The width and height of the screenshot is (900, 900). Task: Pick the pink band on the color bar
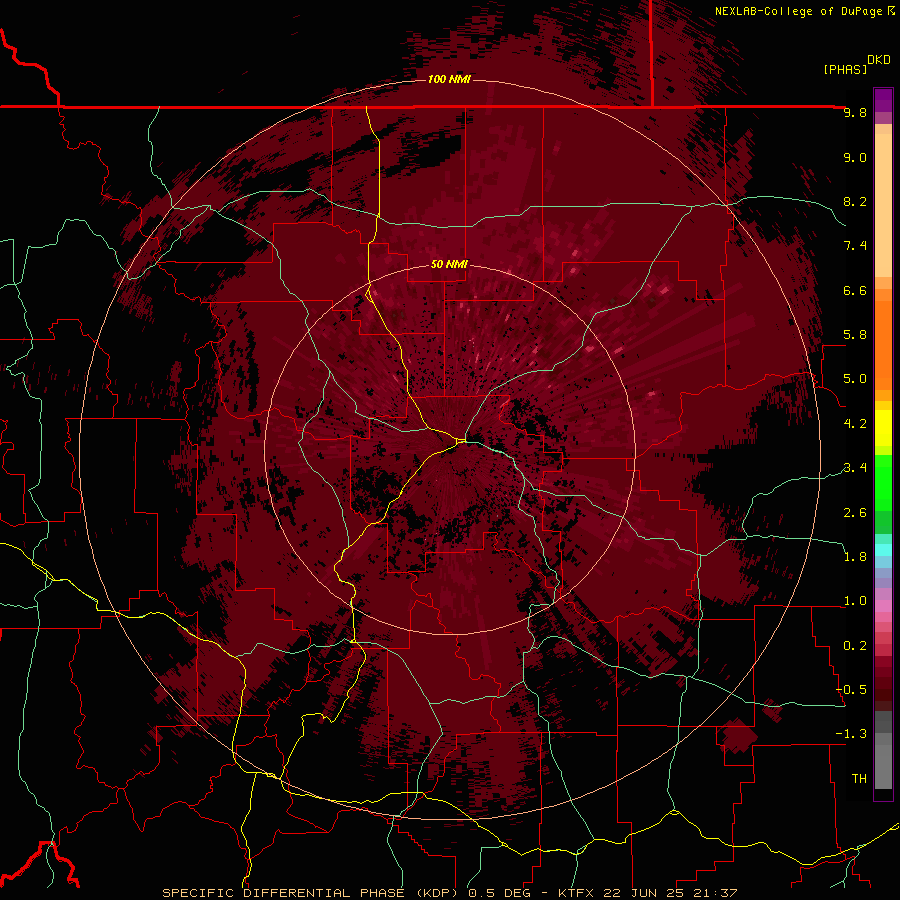tap(883, 606)
